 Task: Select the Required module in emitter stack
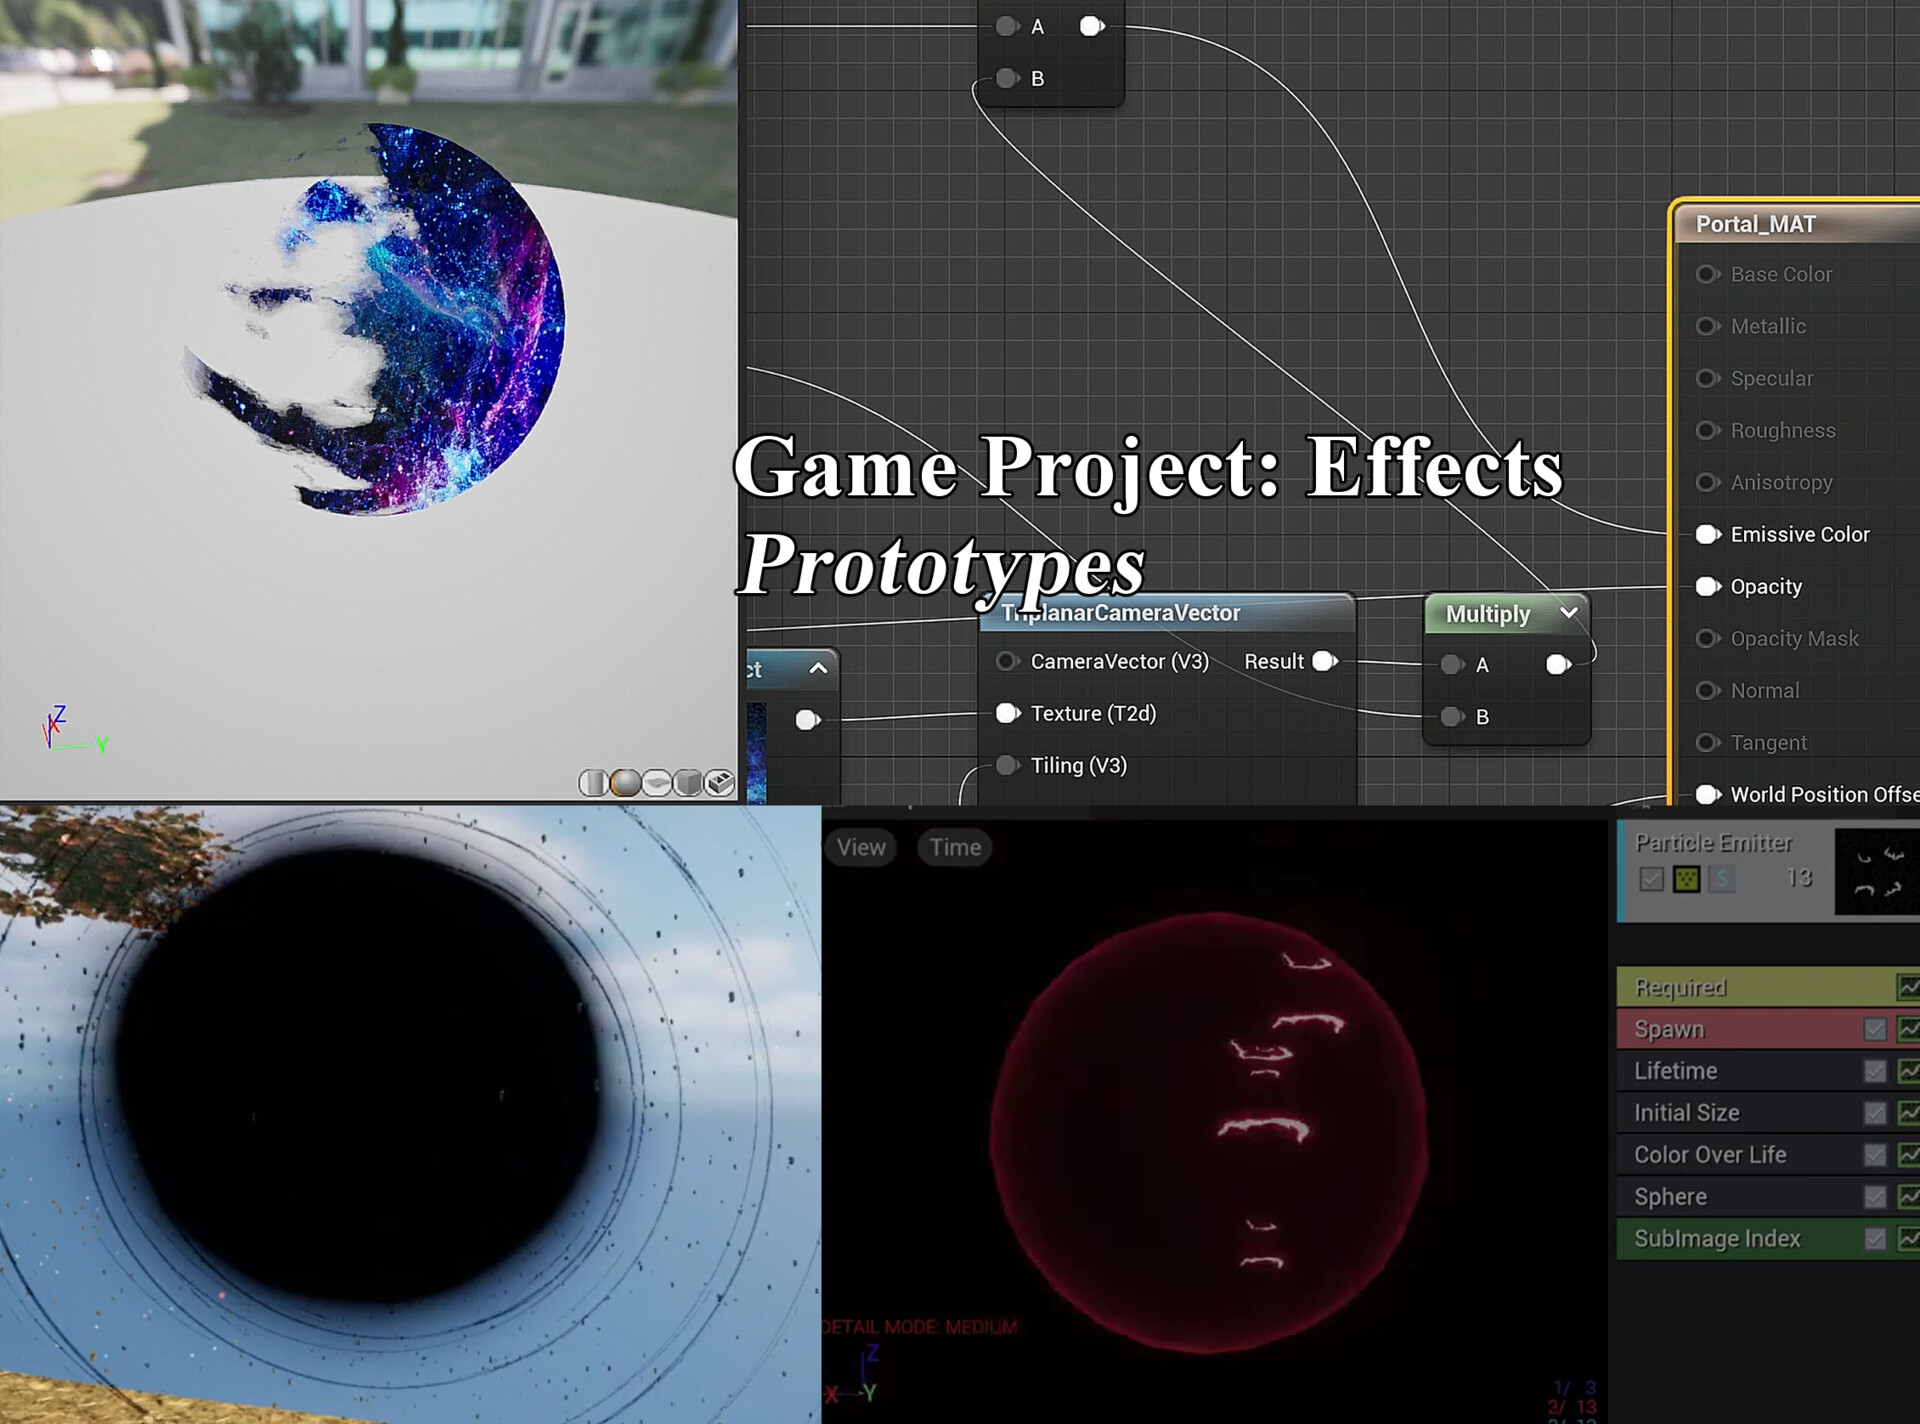click(x=1700, y=987)
